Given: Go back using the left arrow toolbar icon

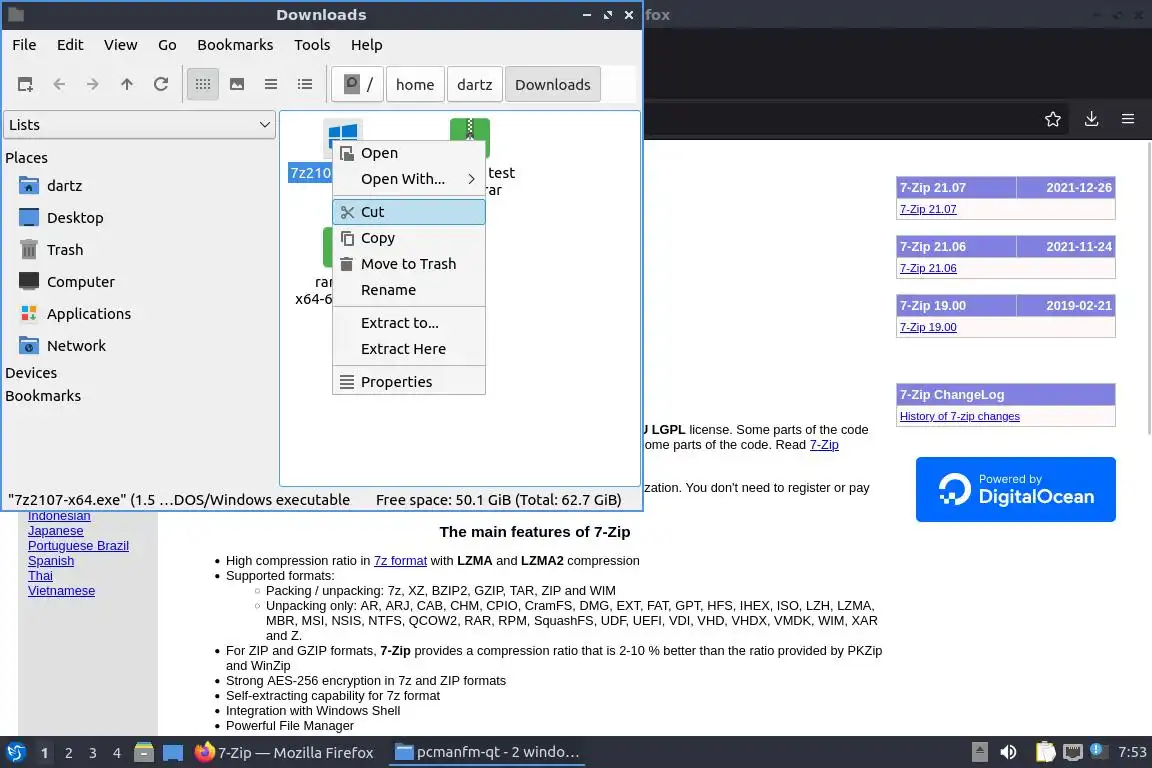Looking at the screenshot, I should [60, 85].
